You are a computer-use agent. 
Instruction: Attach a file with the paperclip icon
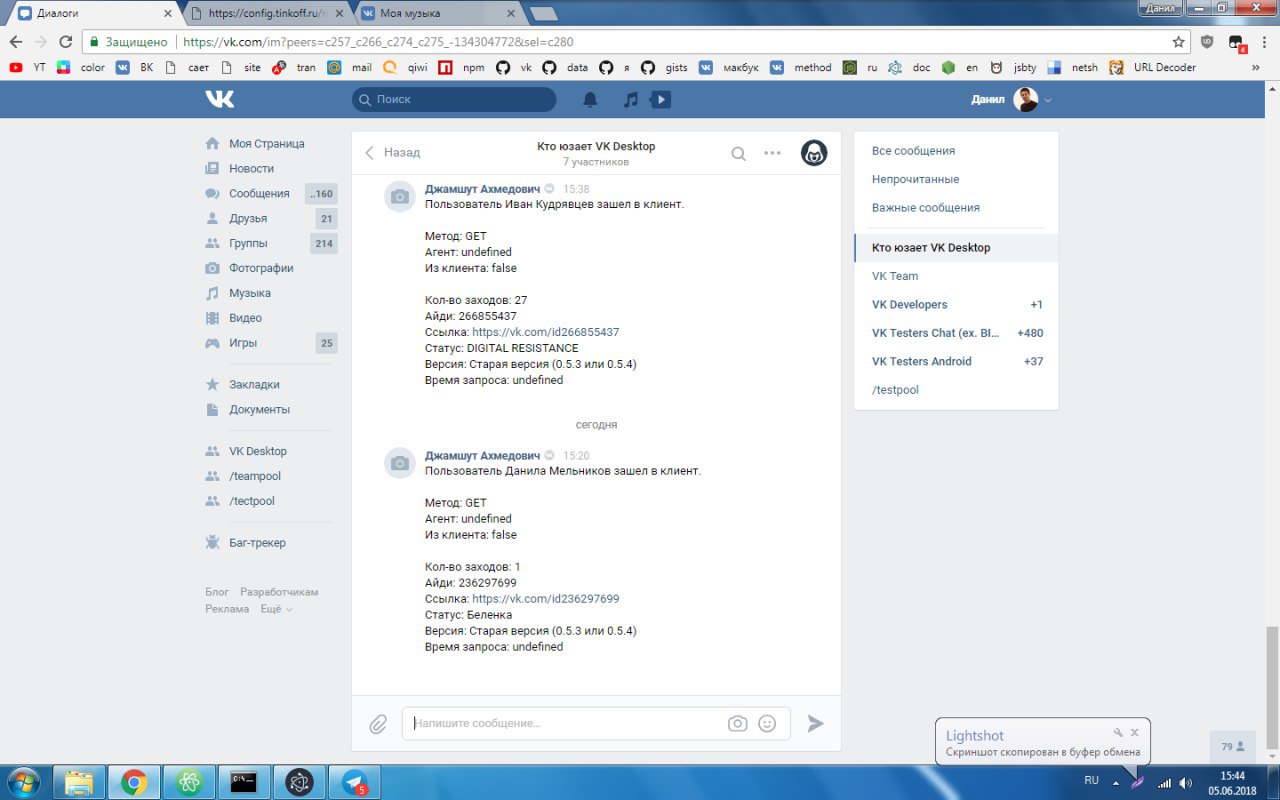tap(378, 724)
